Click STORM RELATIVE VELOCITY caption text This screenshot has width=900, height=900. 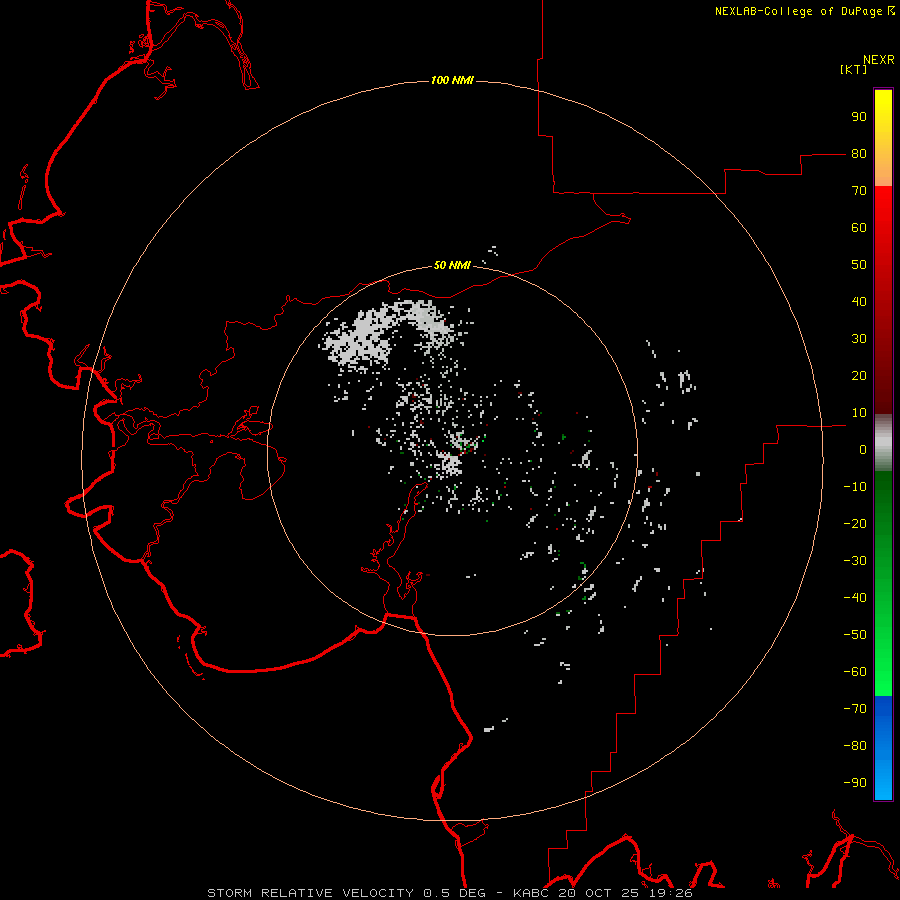click(x=310, y=893)
